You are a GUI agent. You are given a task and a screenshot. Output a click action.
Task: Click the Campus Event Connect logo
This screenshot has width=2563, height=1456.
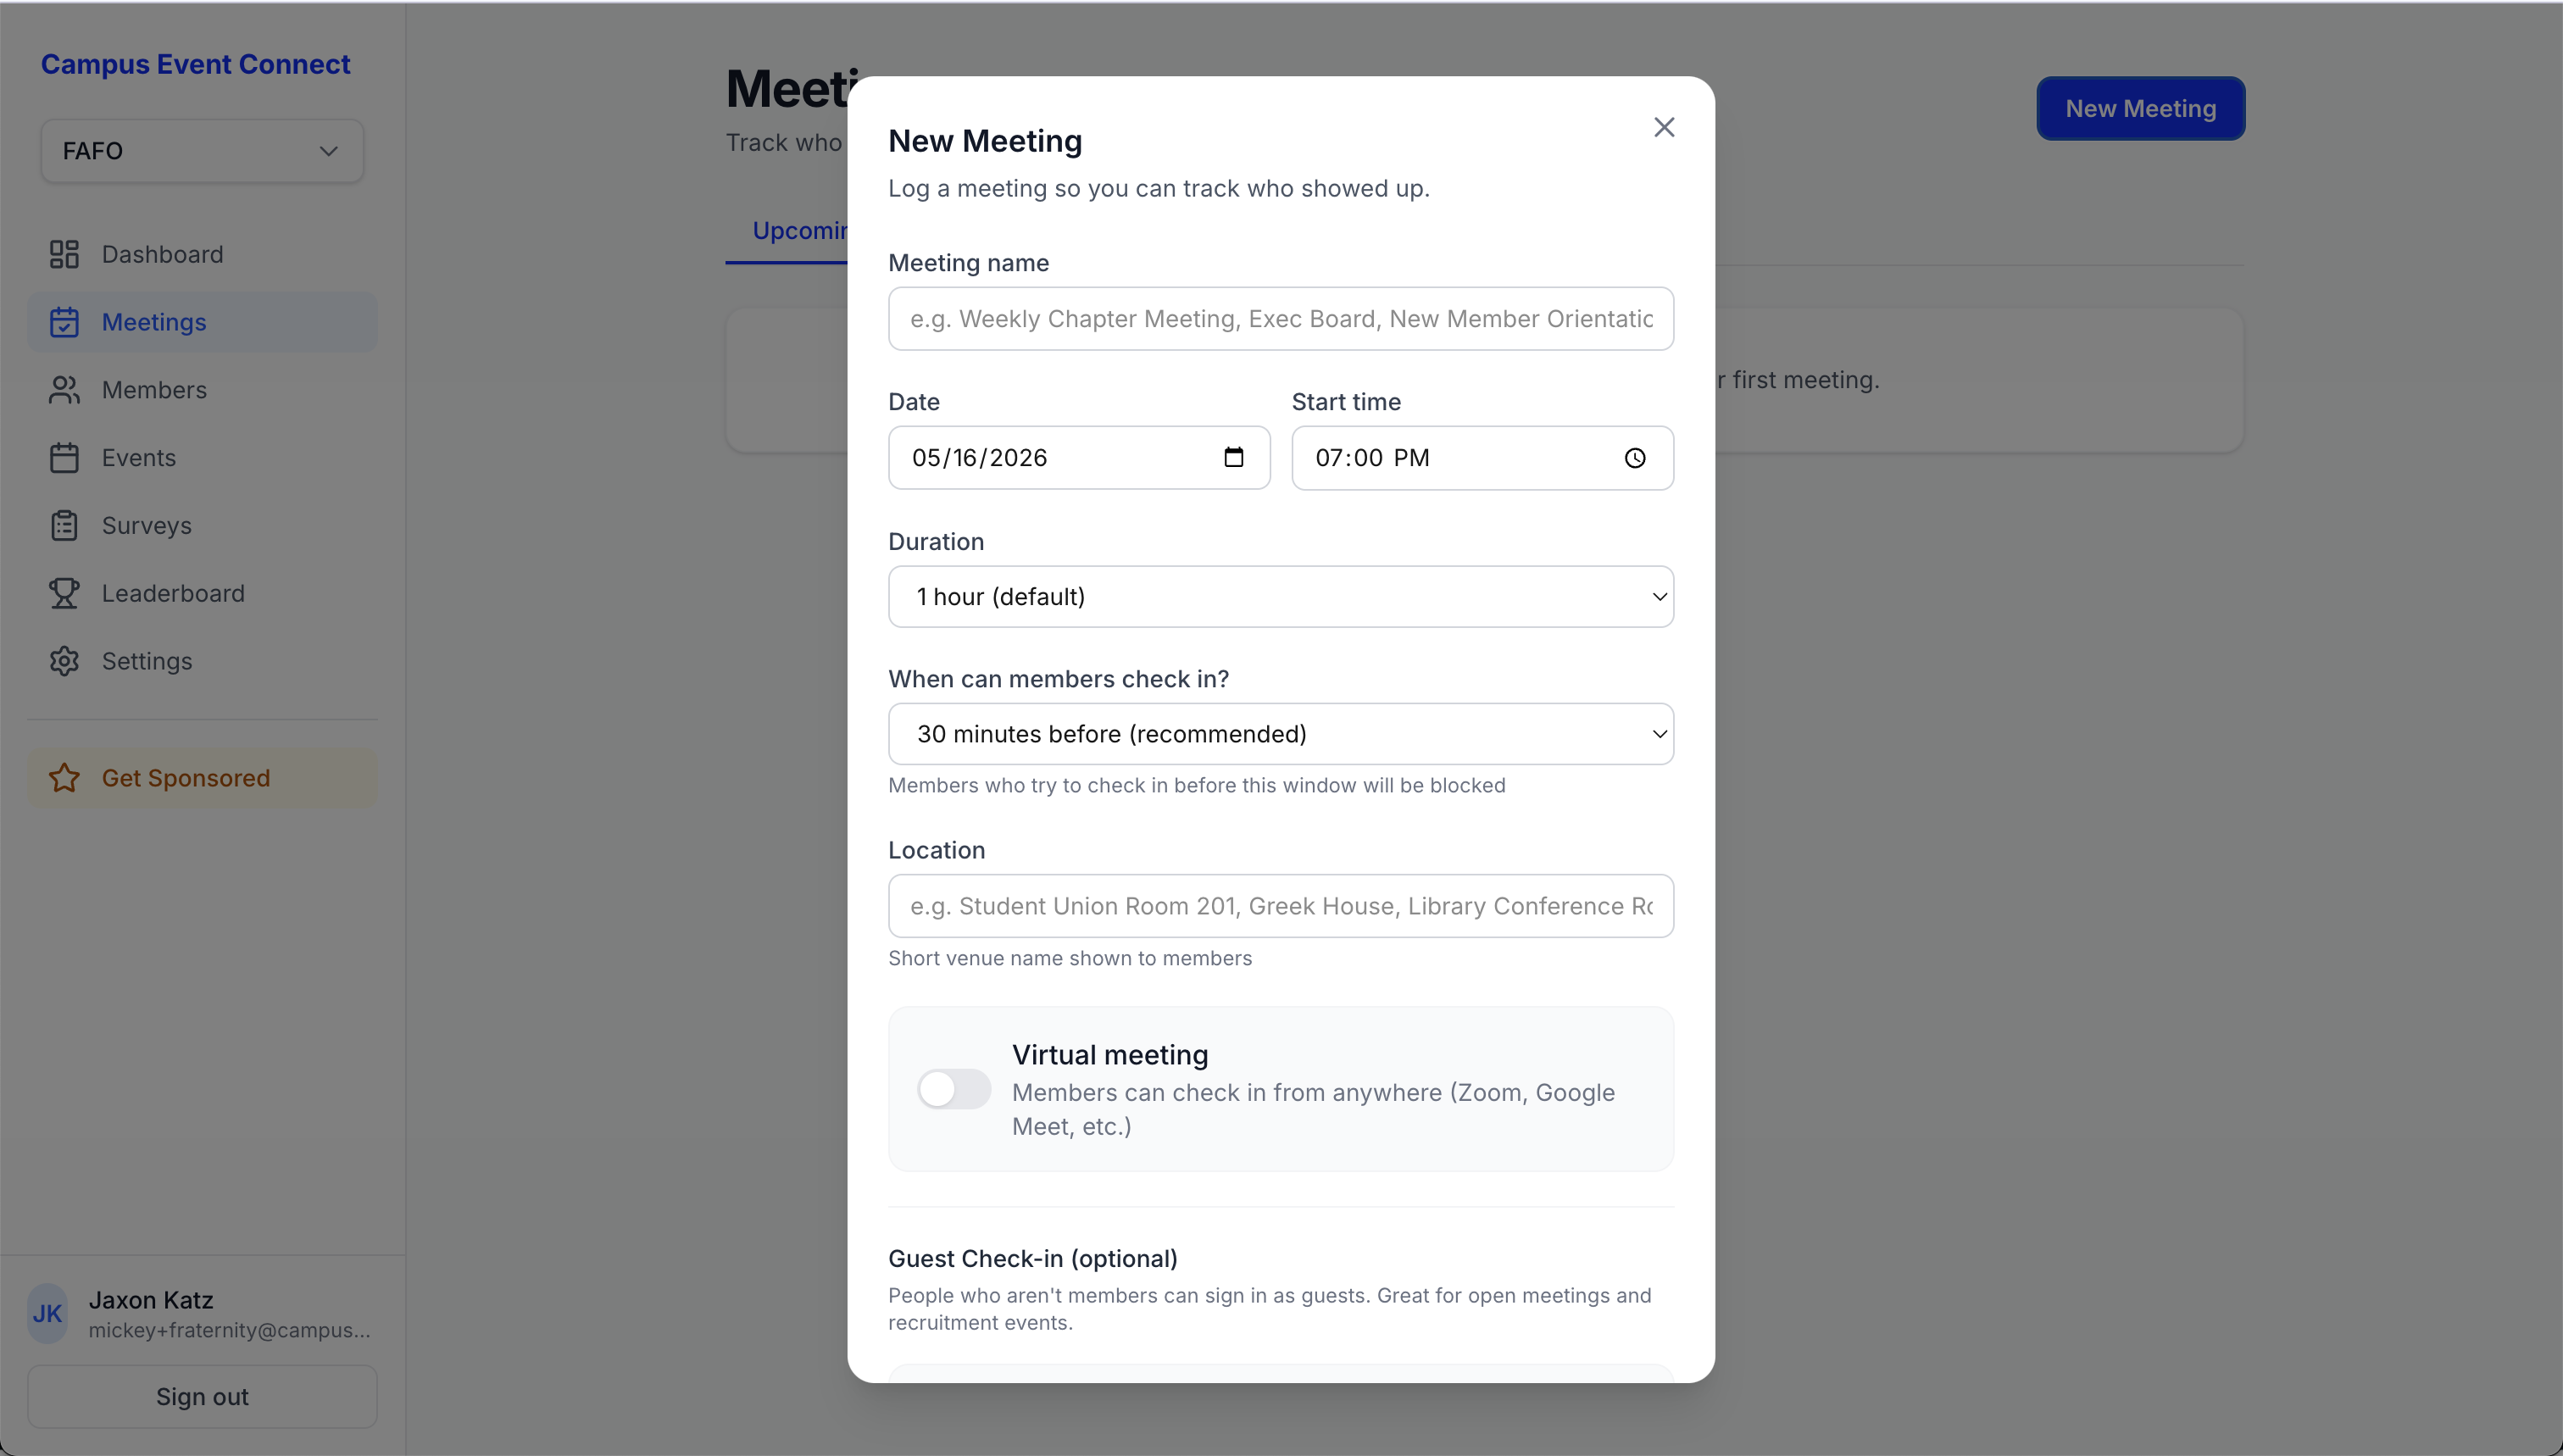(195, 64)
